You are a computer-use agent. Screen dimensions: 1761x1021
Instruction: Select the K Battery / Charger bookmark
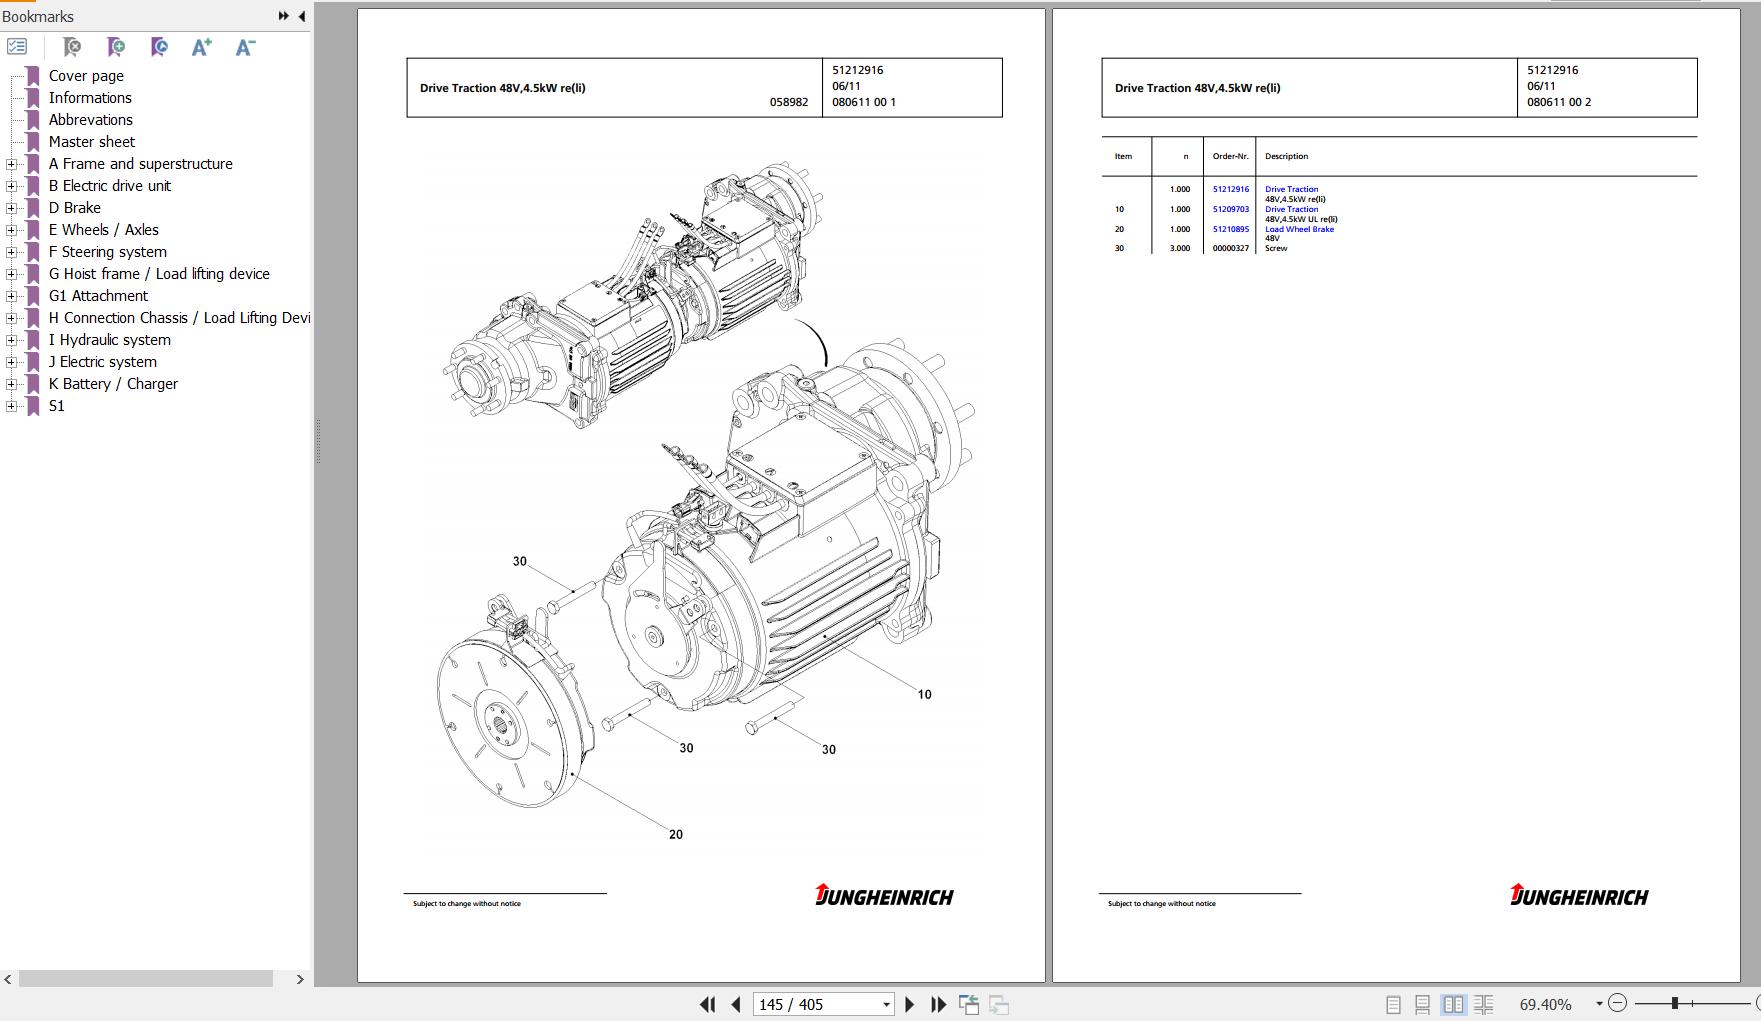click(x=113, y=384)
